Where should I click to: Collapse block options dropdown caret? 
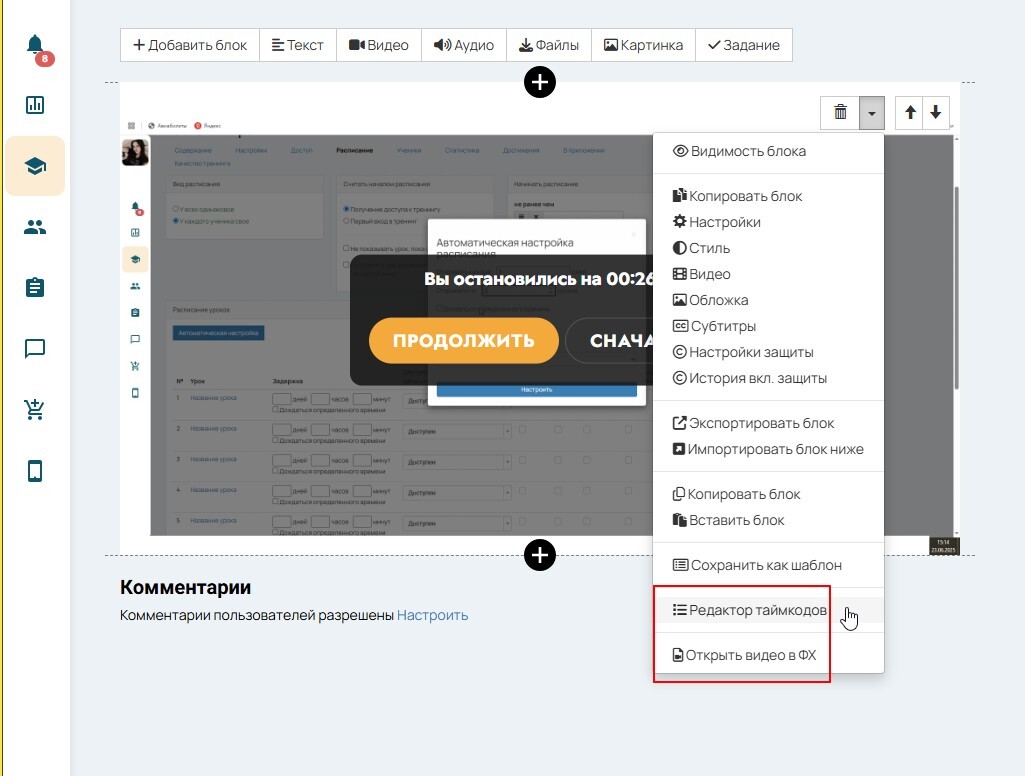point(872,113)
